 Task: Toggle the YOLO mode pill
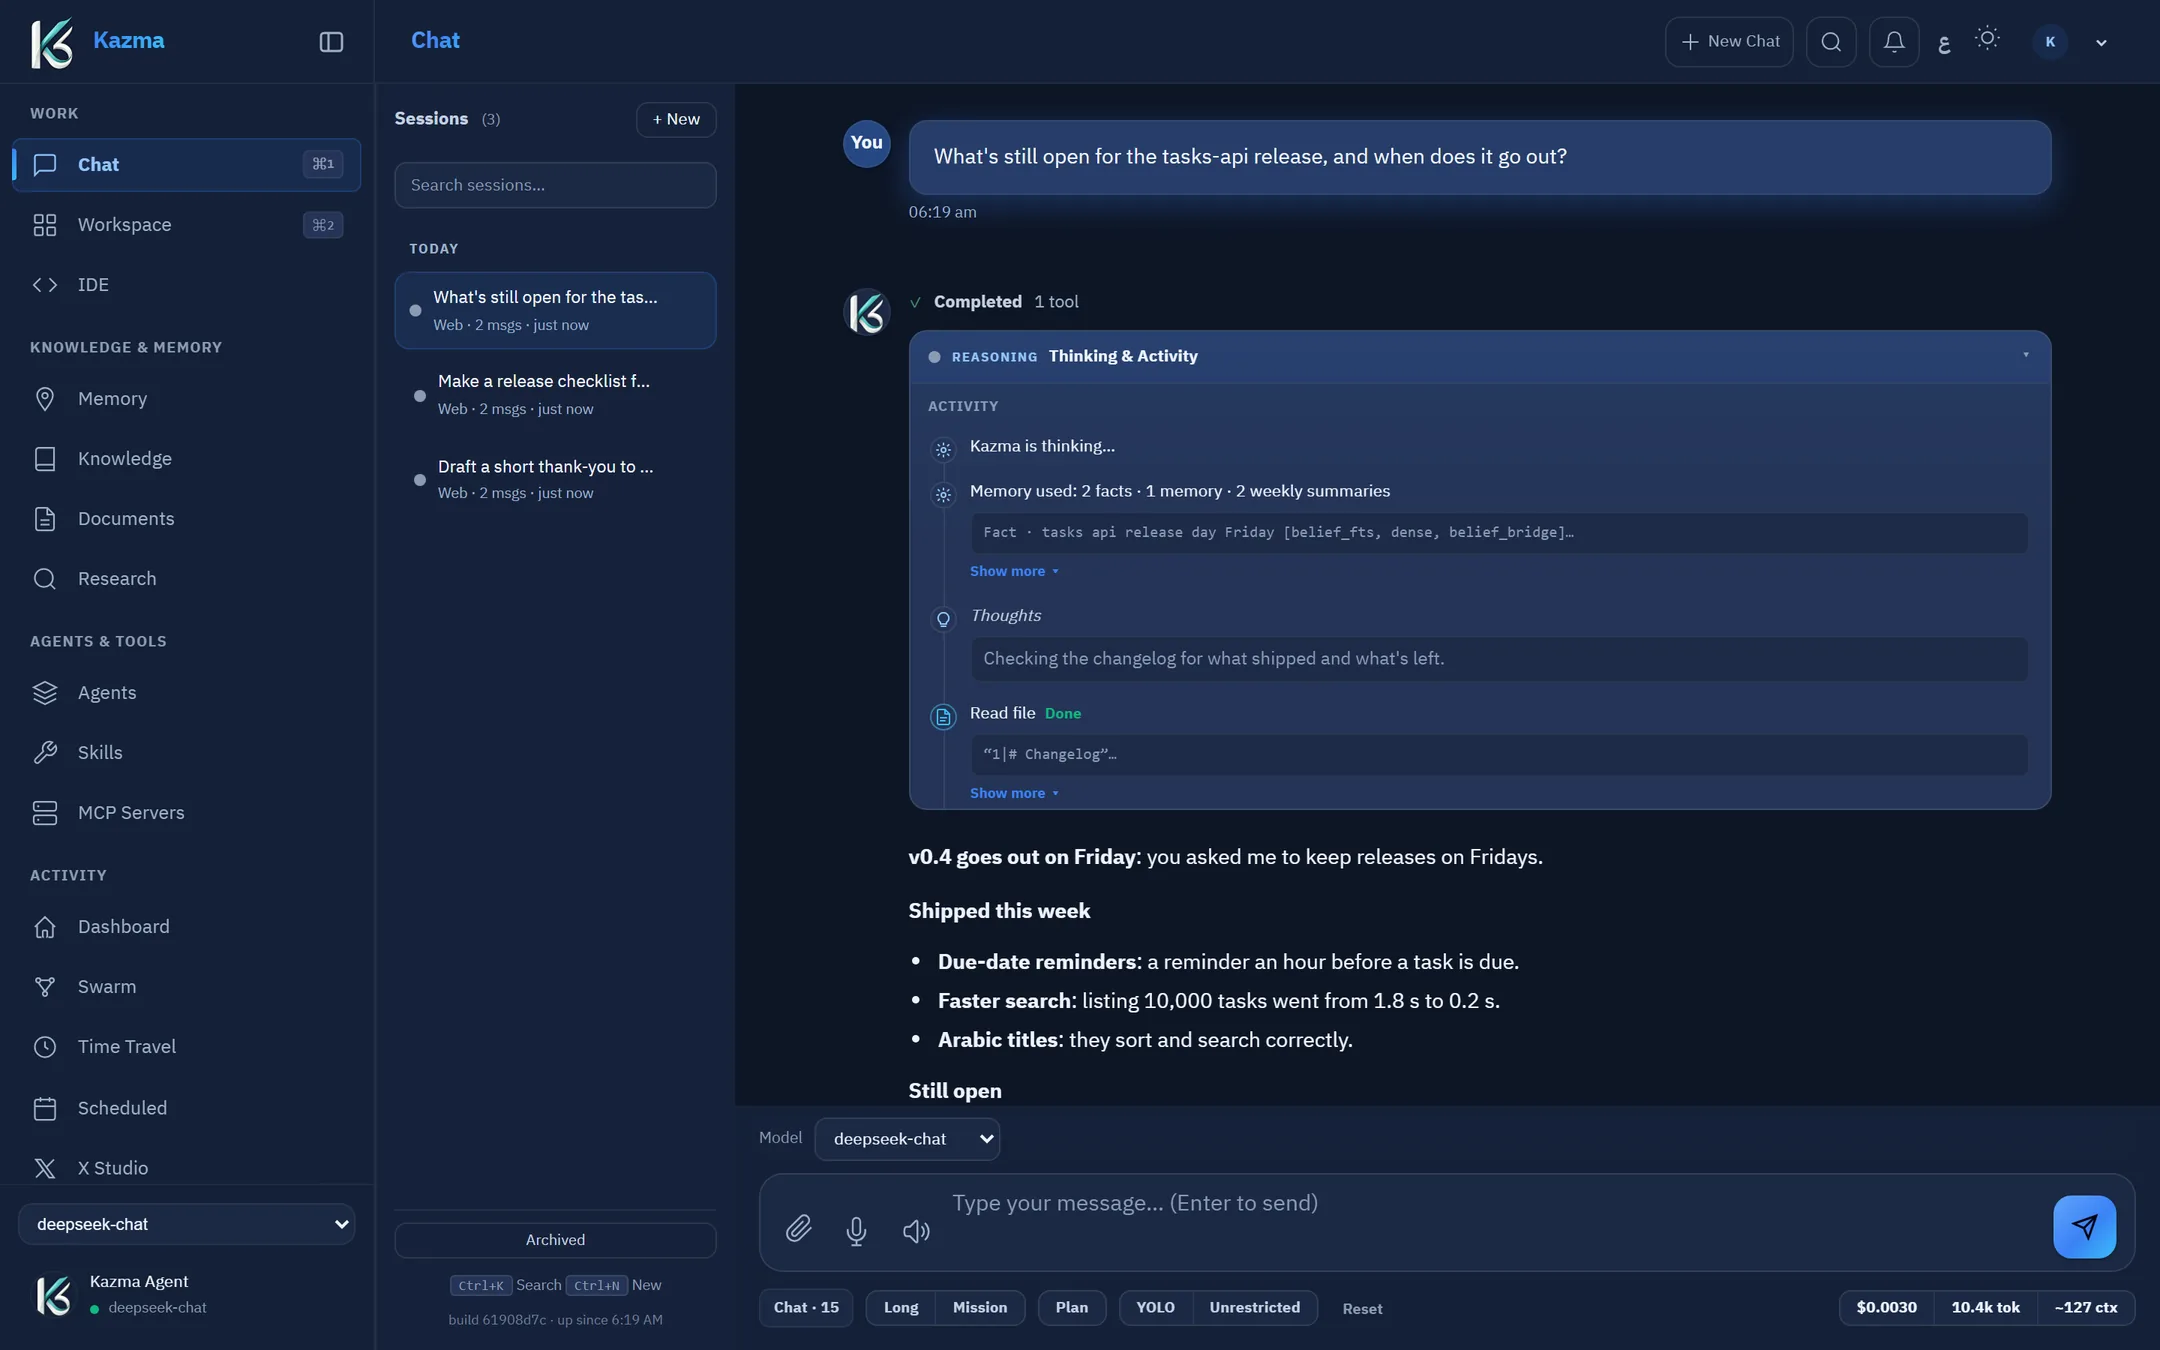point(1155,1307)
